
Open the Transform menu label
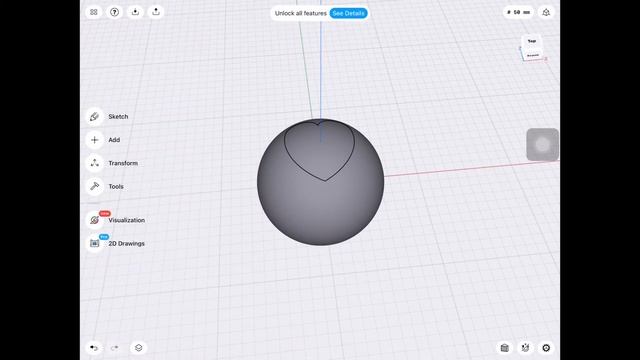point(123,163)
